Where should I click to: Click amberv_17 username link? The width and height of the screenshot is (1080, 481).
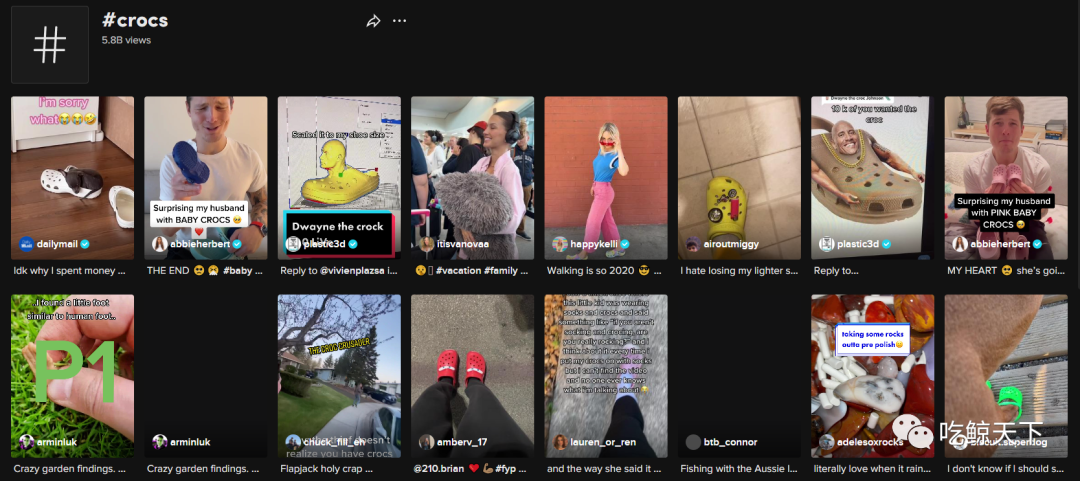(x=462, y=442)
